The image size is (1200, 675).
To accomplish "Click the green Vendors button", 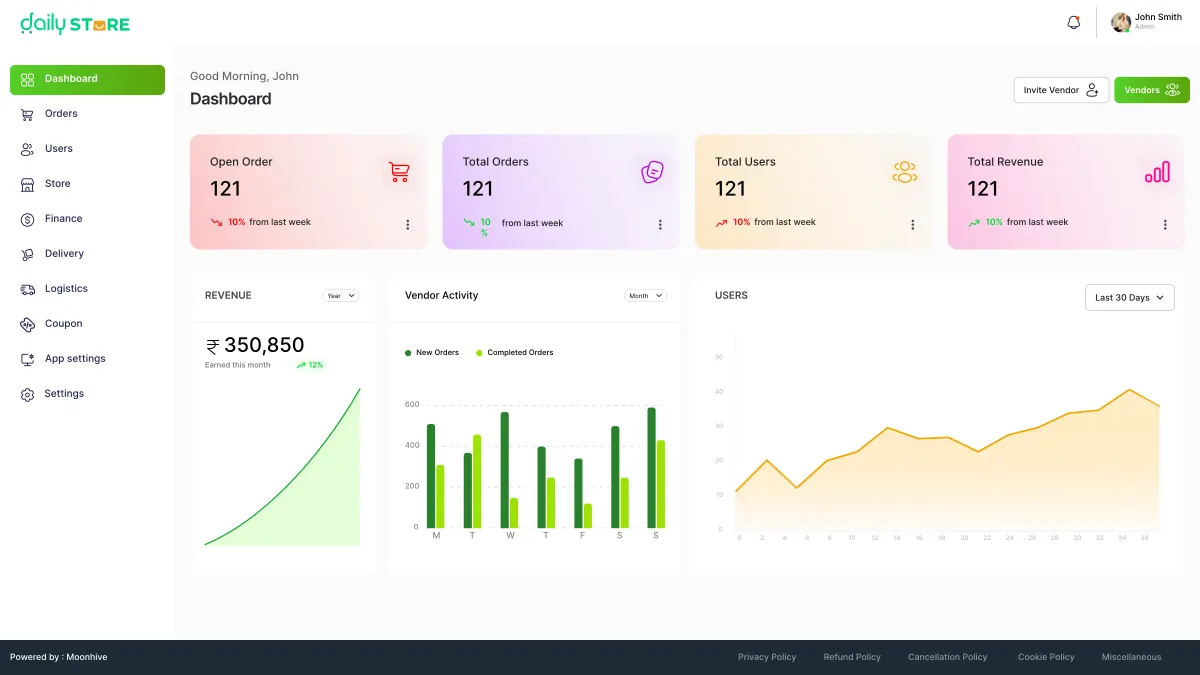I will coord(1152,90).
